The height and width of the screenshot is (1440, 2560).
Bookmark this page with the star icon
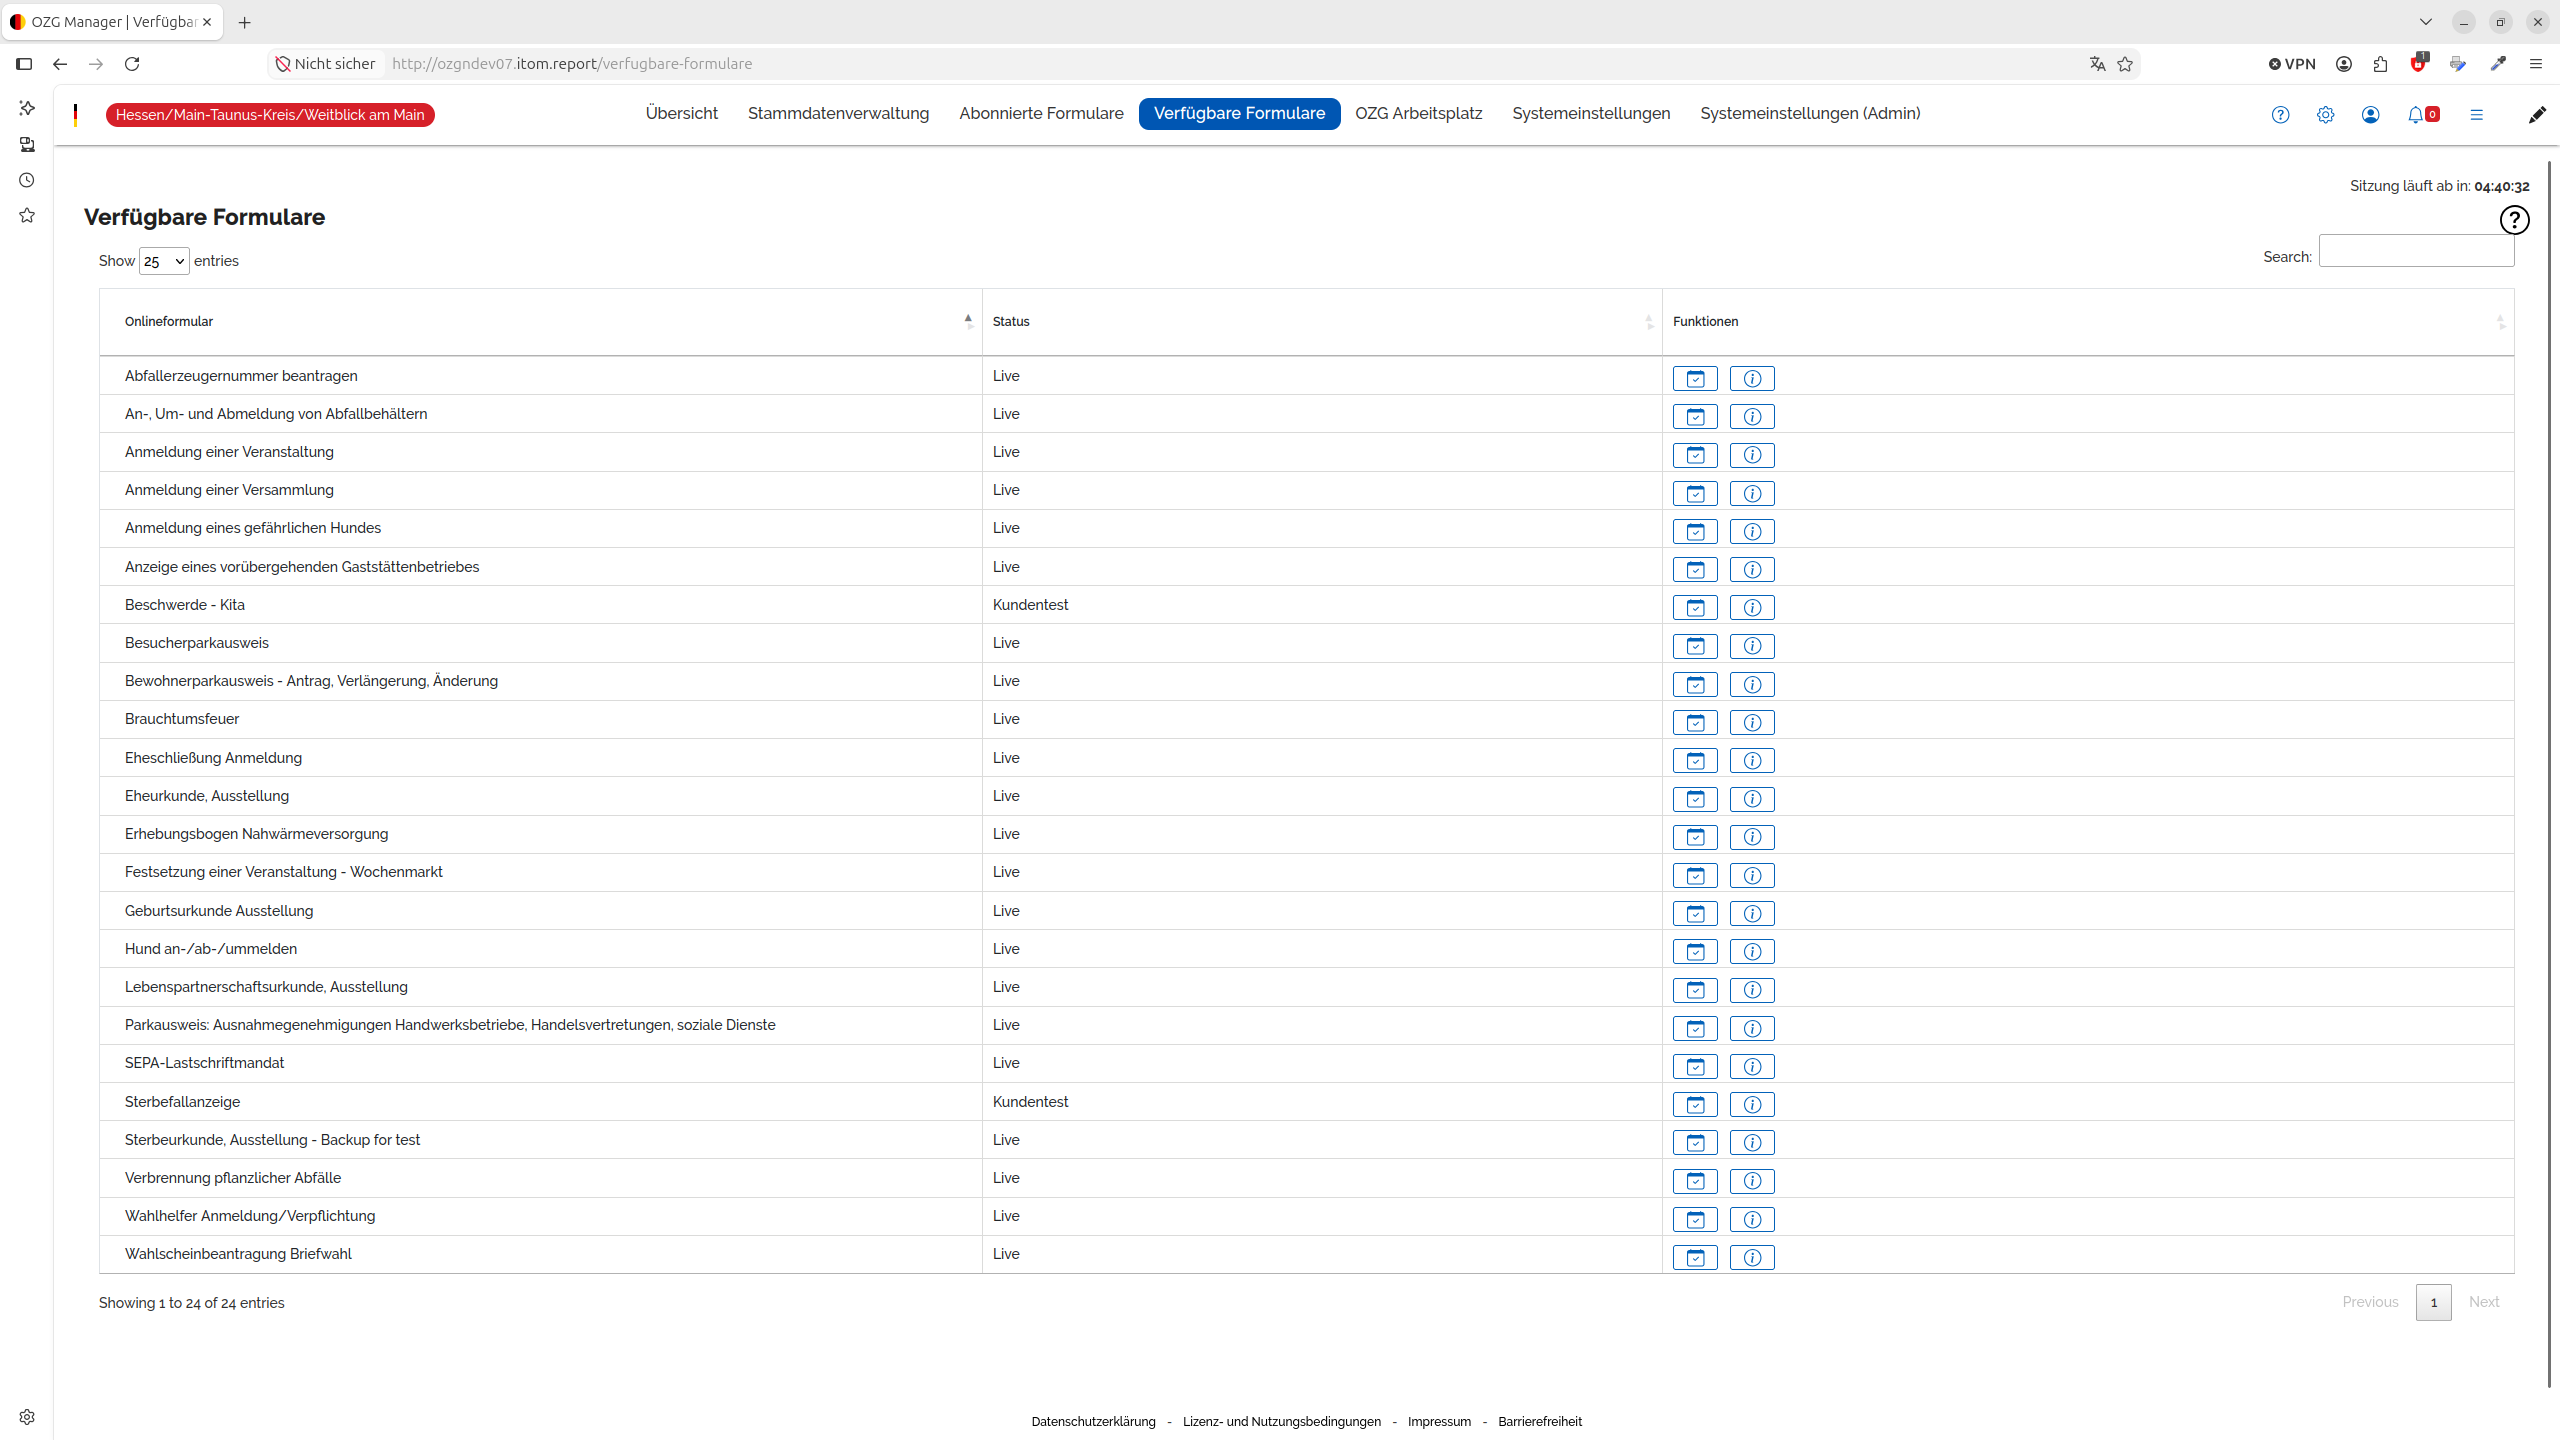2125,64
